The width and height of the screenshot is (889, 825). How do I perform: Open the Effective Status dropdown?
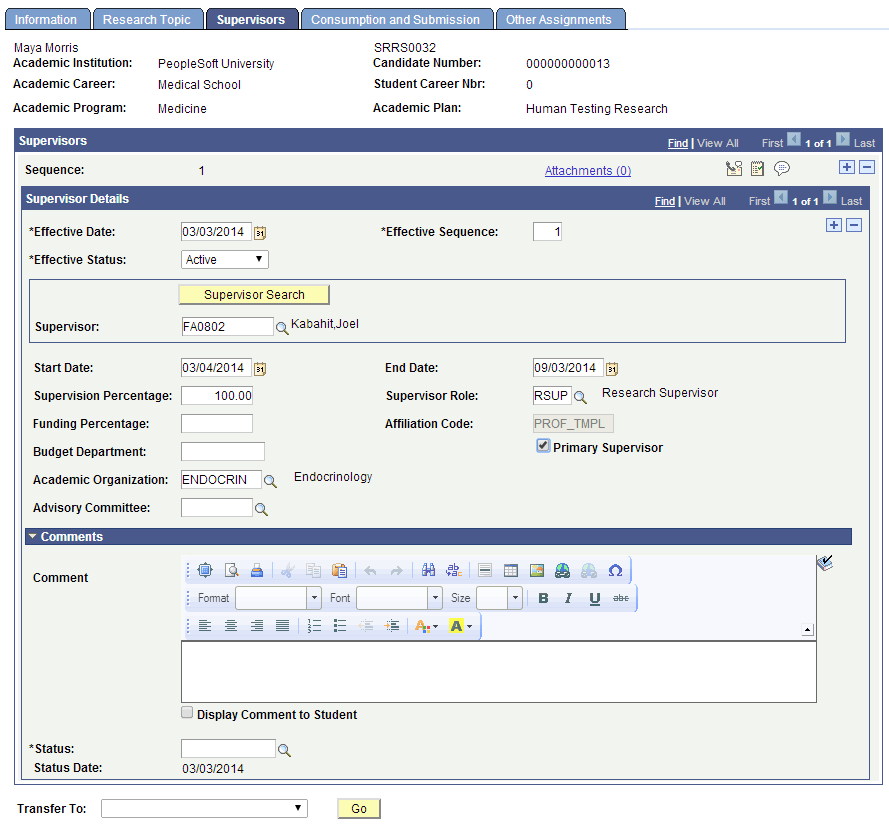coord(258,259)
